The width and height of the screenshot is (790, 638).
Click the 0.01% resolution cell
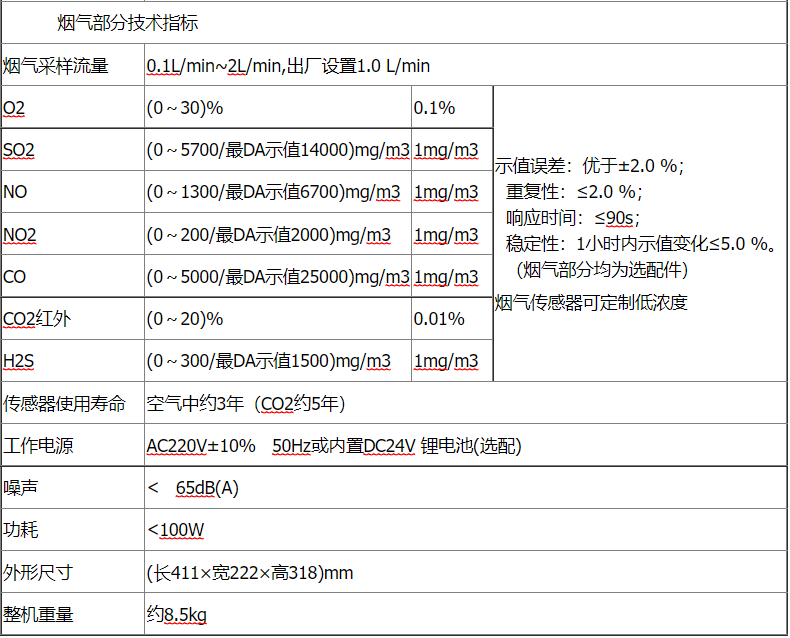coord(438,320)
